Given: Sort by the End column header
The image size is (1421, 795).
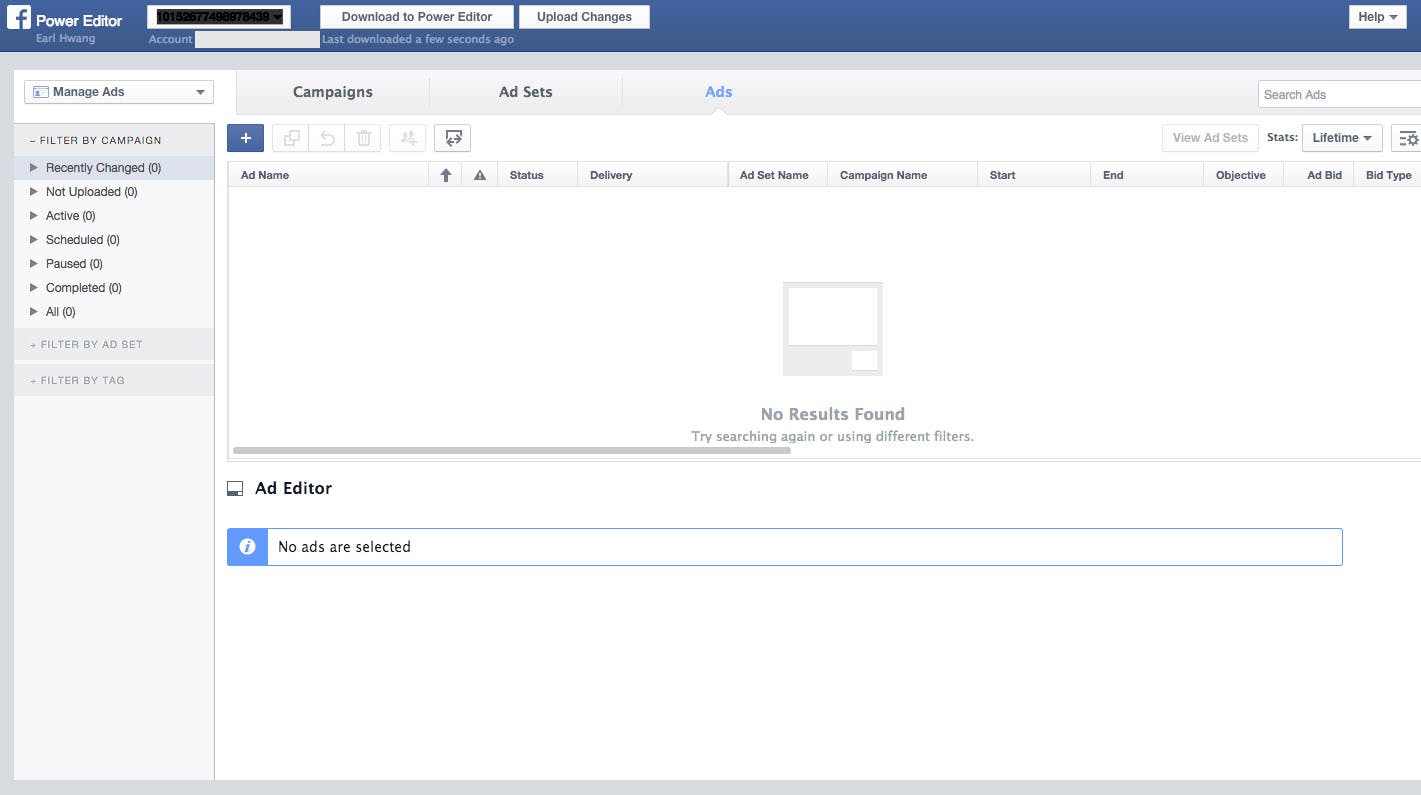Looking at the screenshot, I should [x=1147, y=175].
